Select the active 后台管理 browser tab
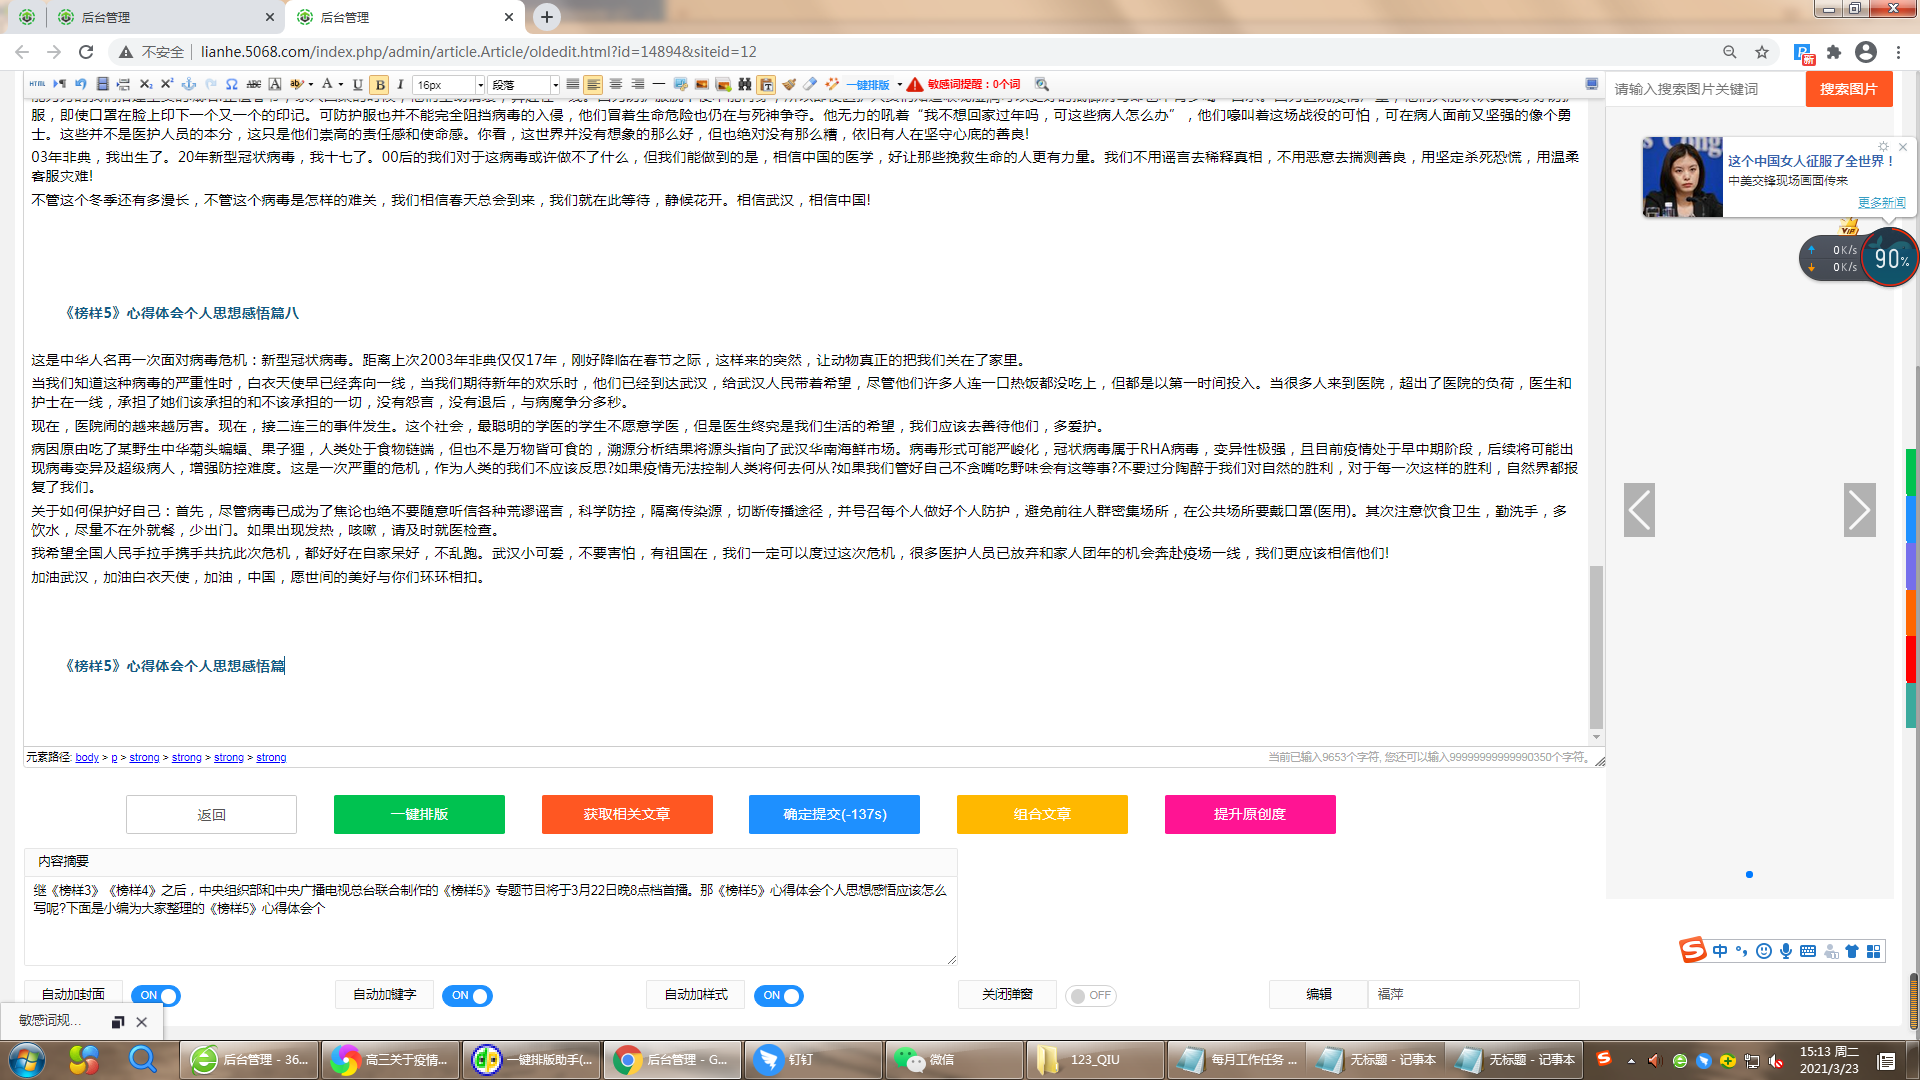Viewport: 1920px width, 1080px height. click(x=404, y=17)
